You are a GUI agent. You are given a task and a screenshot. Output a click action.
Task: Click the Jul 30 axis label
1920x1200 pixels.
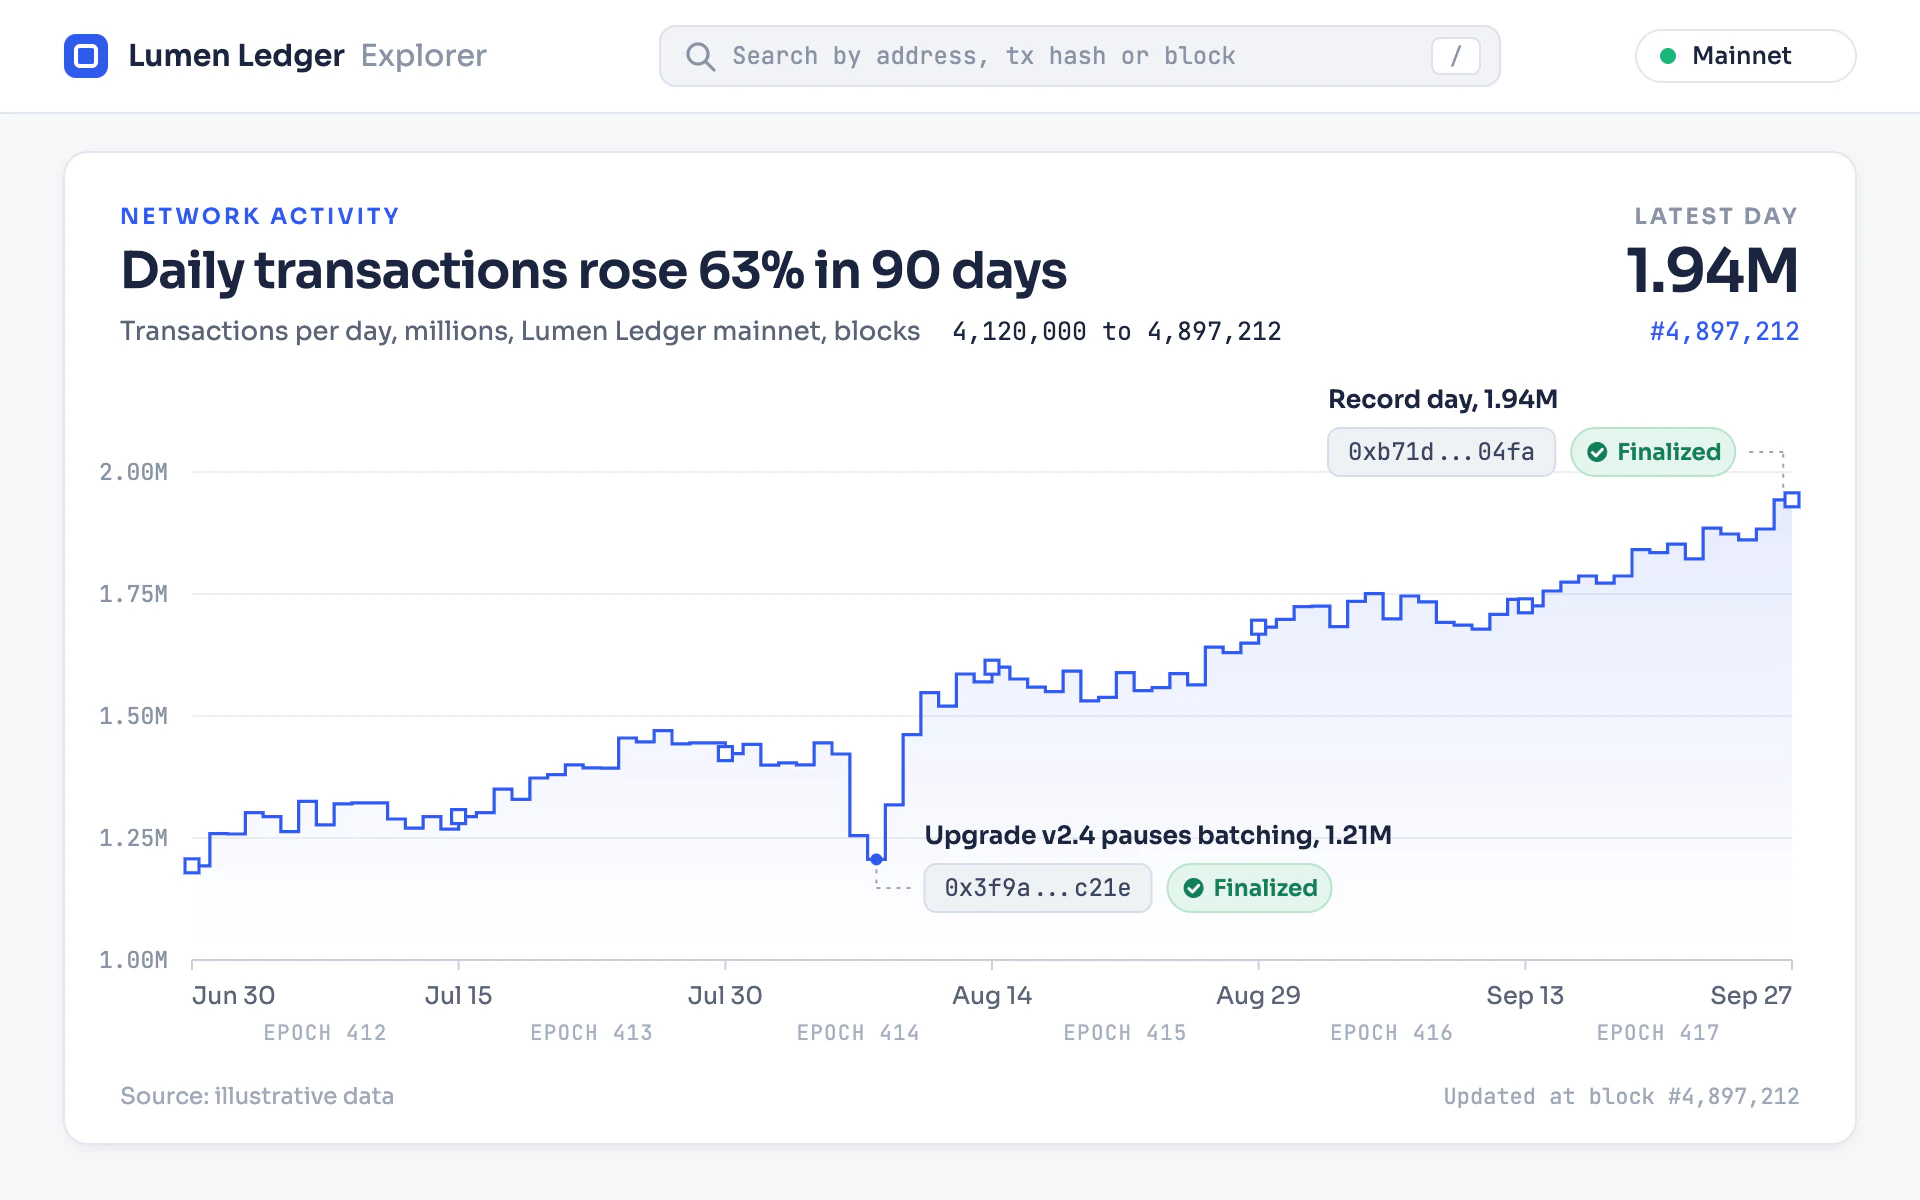(x=725, y=995)
